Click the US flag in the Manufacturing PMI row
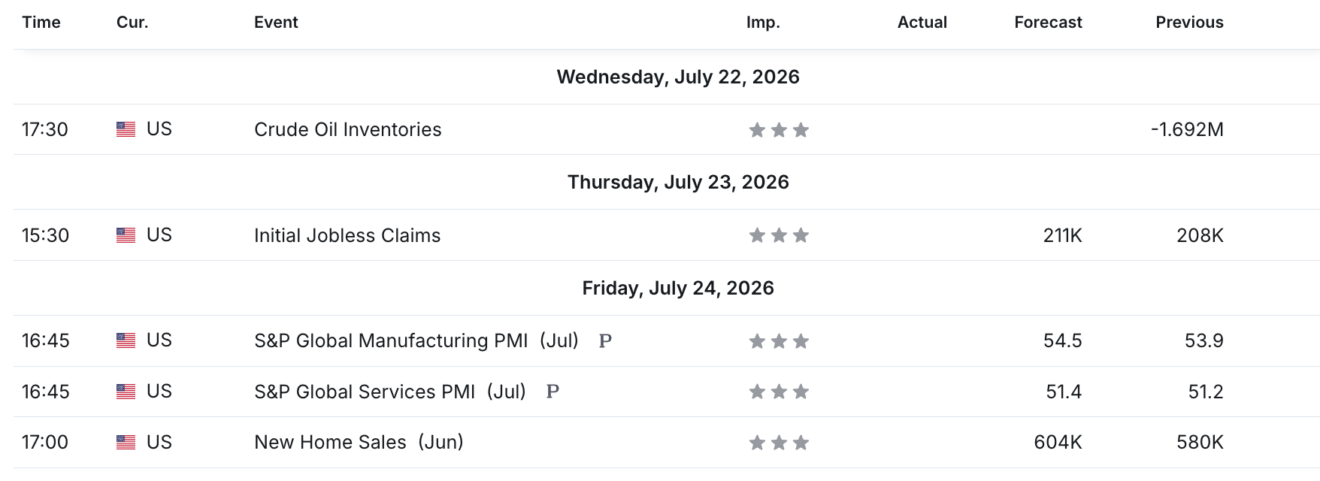Viewport: 1320px width, 481px height. click(x=126, y=341)
